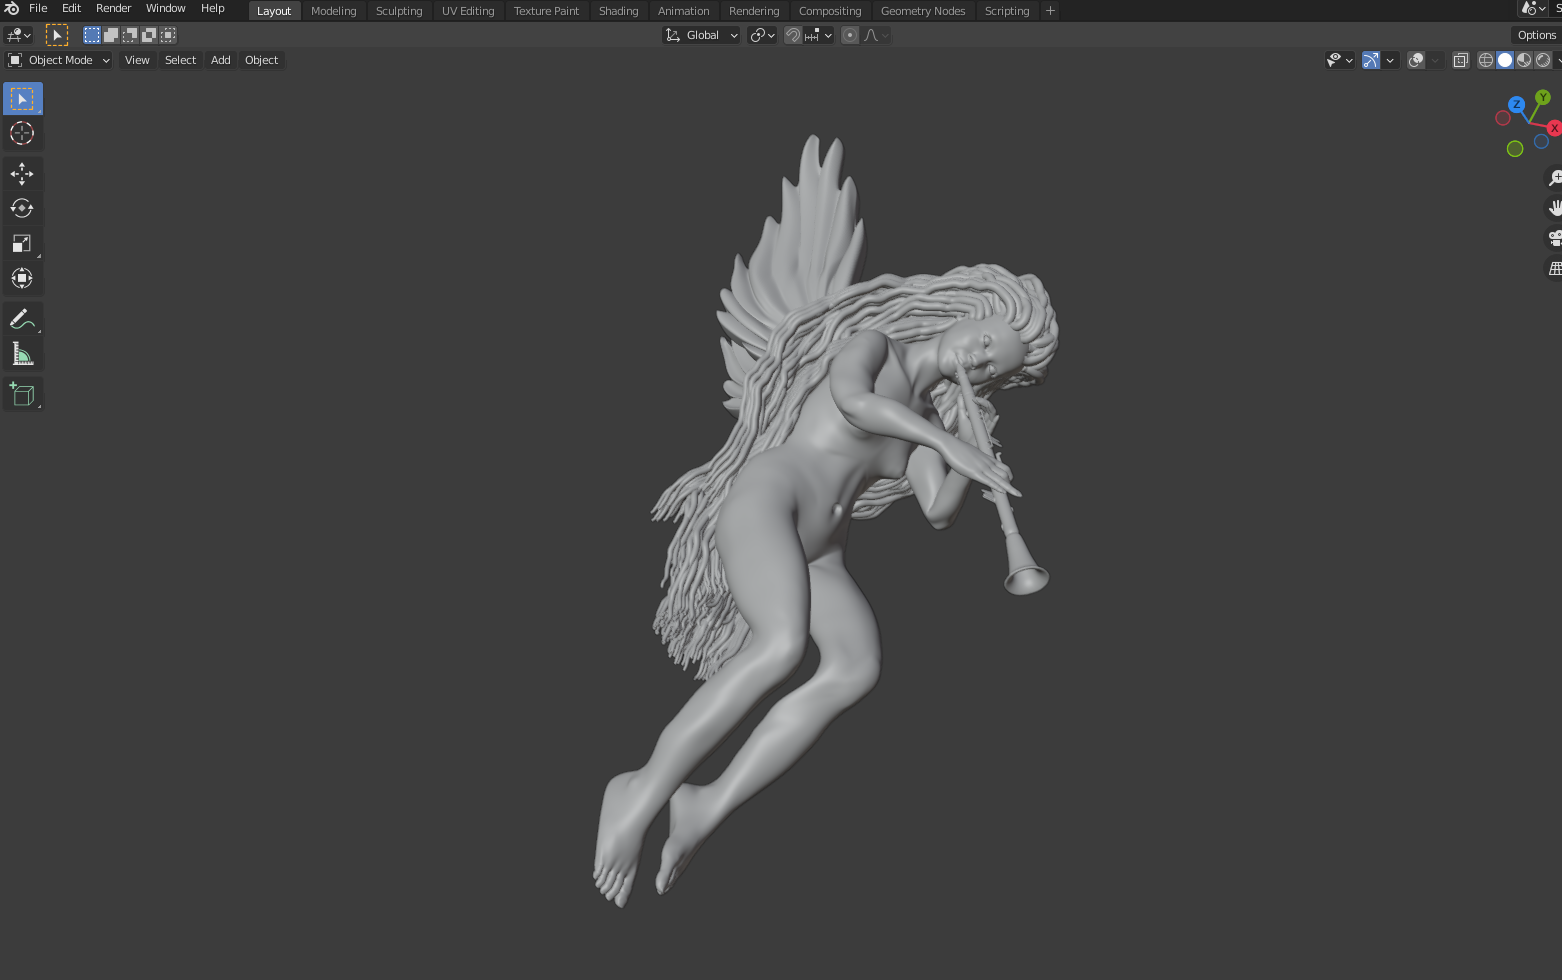Open proportional editing falloff dropdown
Screen dimensions: 1562x980
click(x=876, y=35)
